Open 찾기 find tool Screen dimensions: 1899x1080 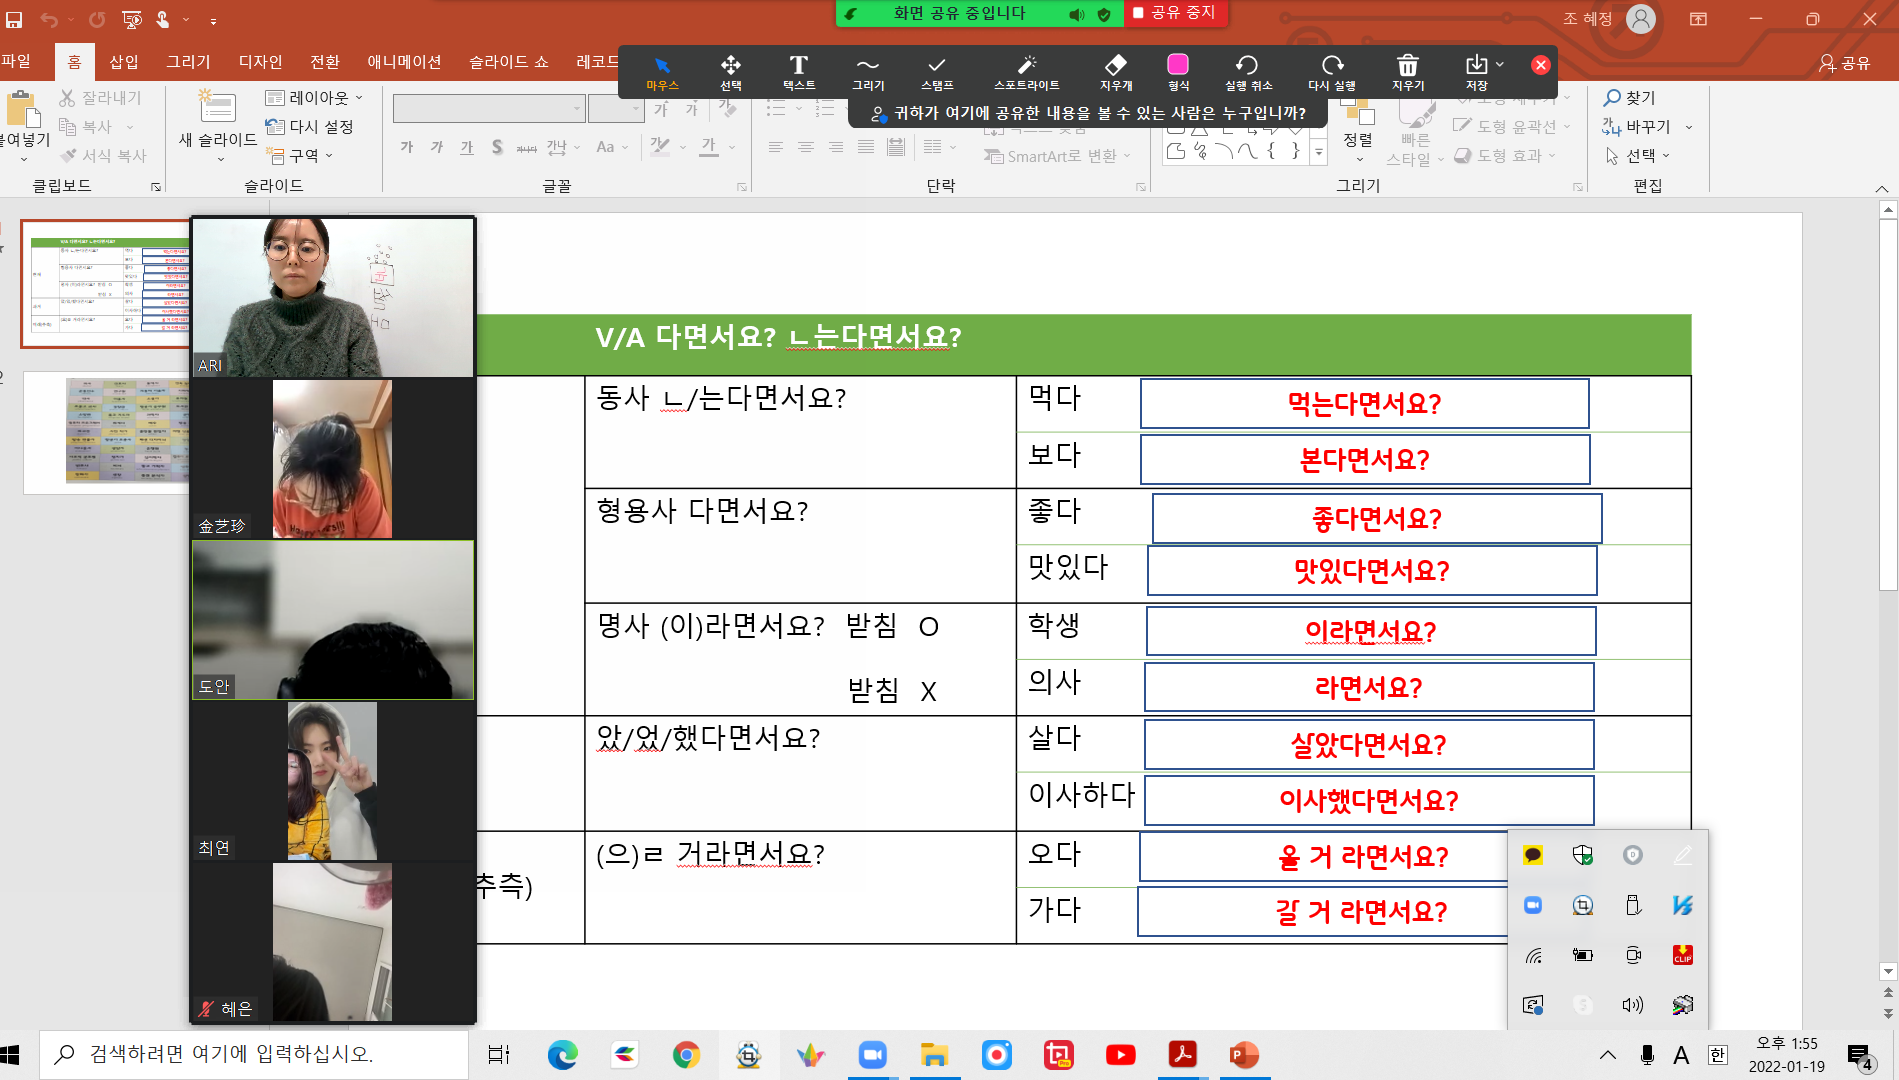click(1630, 97)
